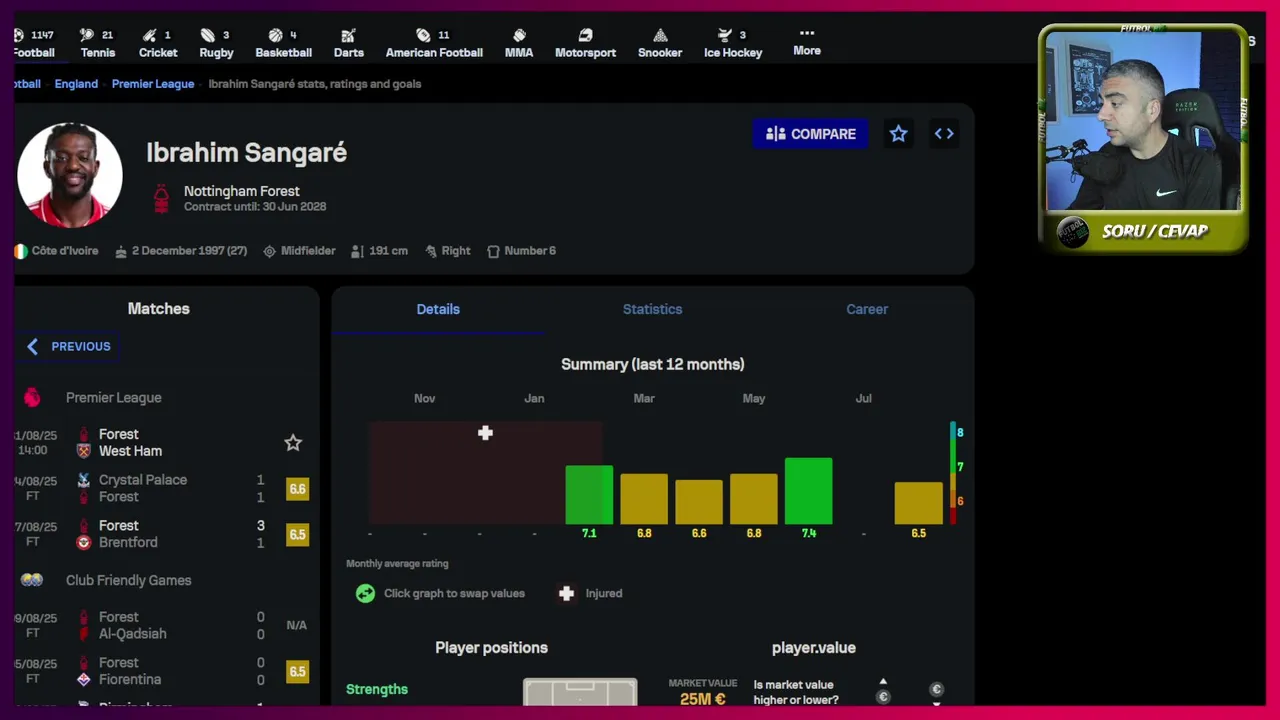The height and width of the screenshot is (720, 1280).
Task: Click the COMPARE button
Action: pos(811,134)
